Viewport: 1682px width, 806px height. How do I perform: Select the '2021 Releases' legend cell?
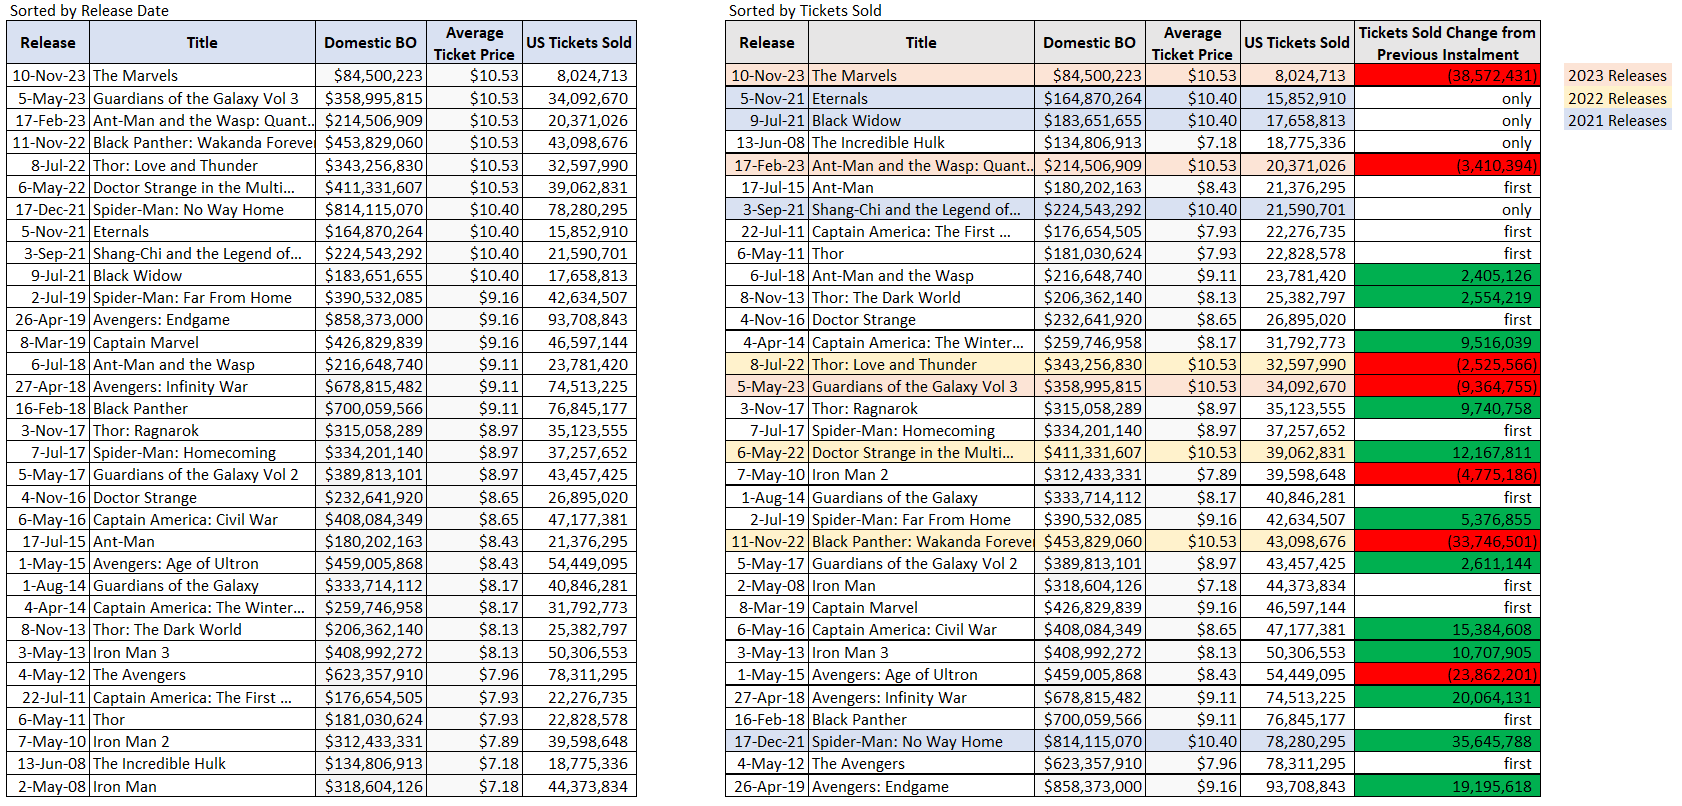point(1617,120)
